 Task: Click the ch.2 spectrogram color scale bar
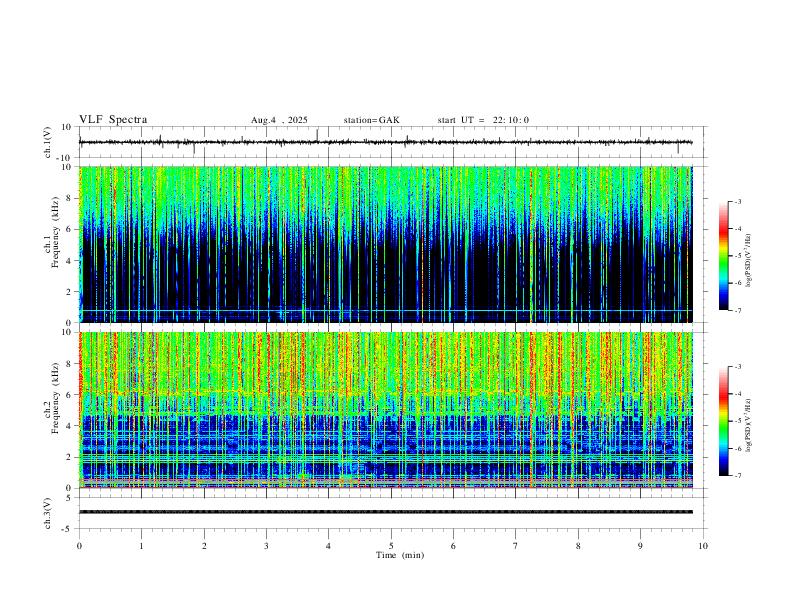(724, 421)
